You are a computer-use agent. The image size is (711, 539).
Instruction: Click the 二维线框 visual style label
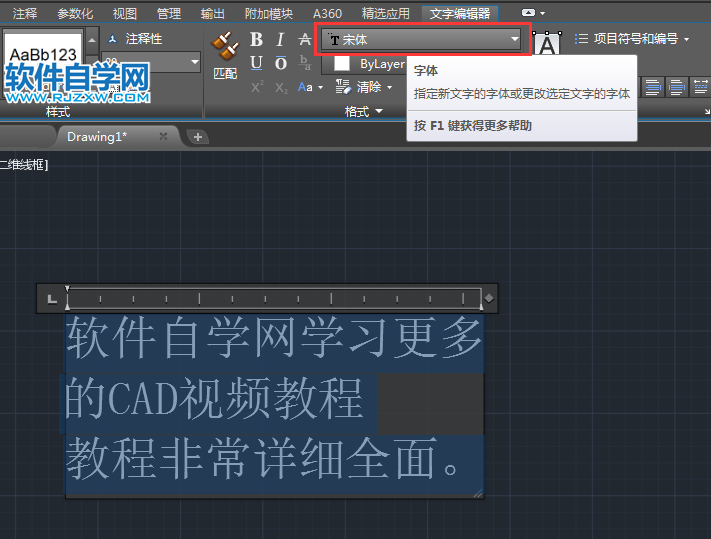[24, 165]
